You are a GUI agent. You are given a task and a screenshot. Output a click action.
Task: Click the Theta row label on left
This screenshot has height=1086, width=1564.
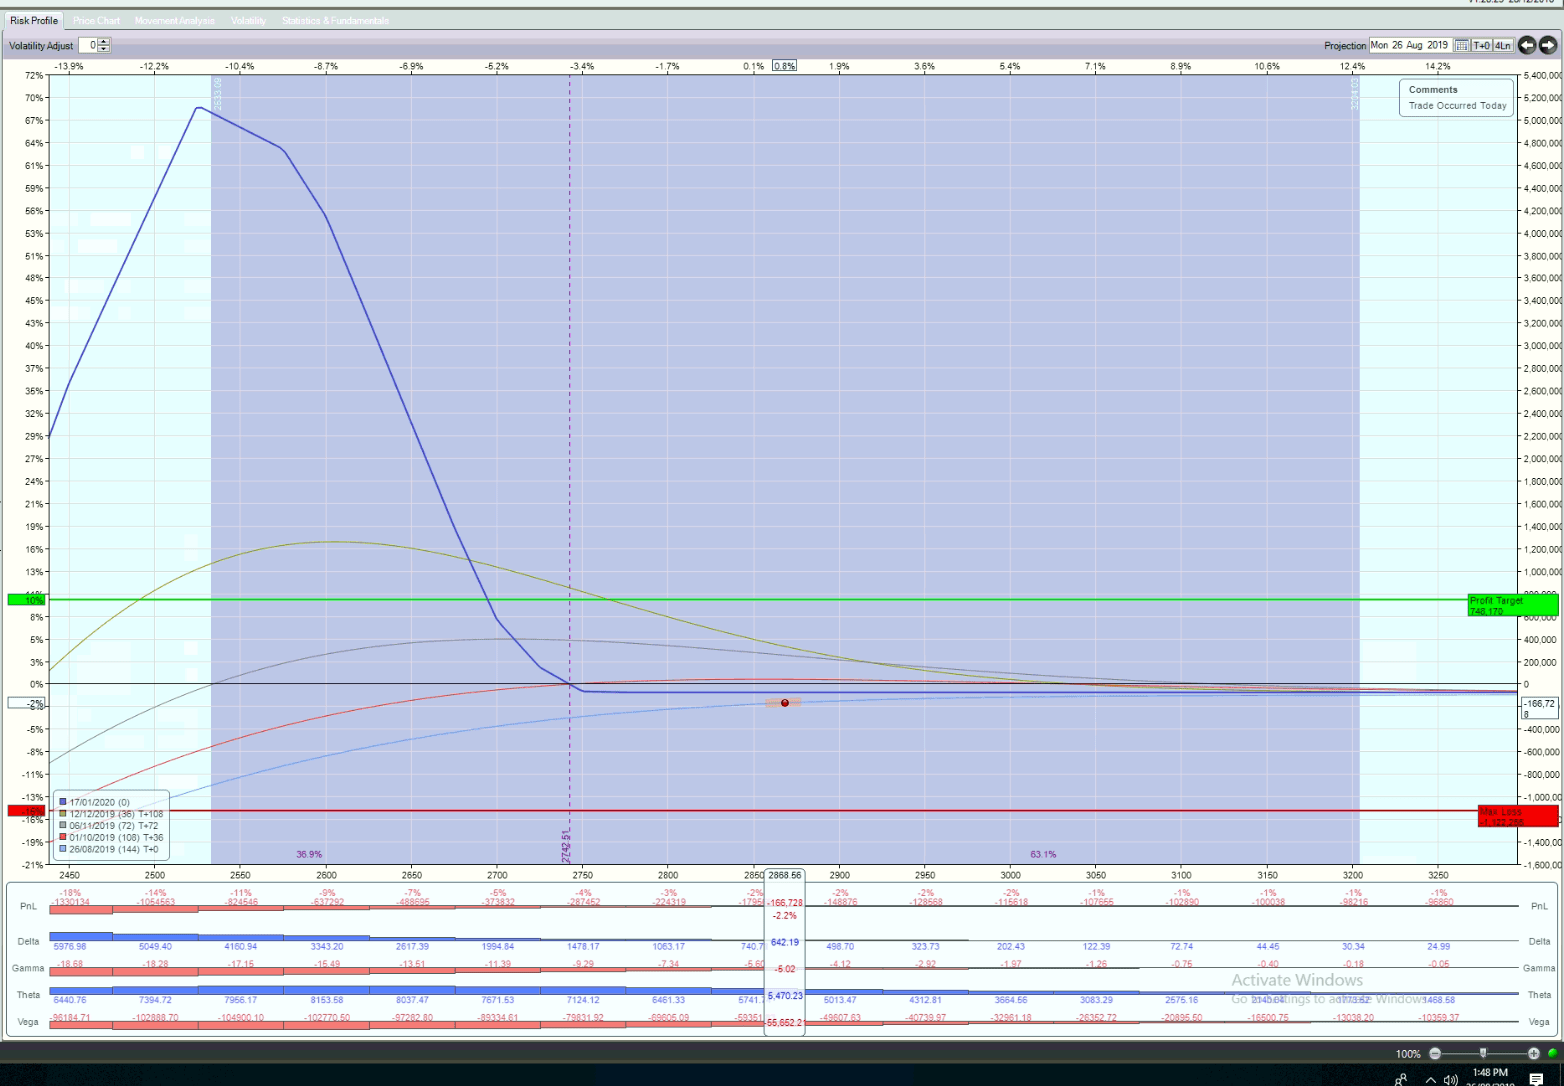point(28,995)
